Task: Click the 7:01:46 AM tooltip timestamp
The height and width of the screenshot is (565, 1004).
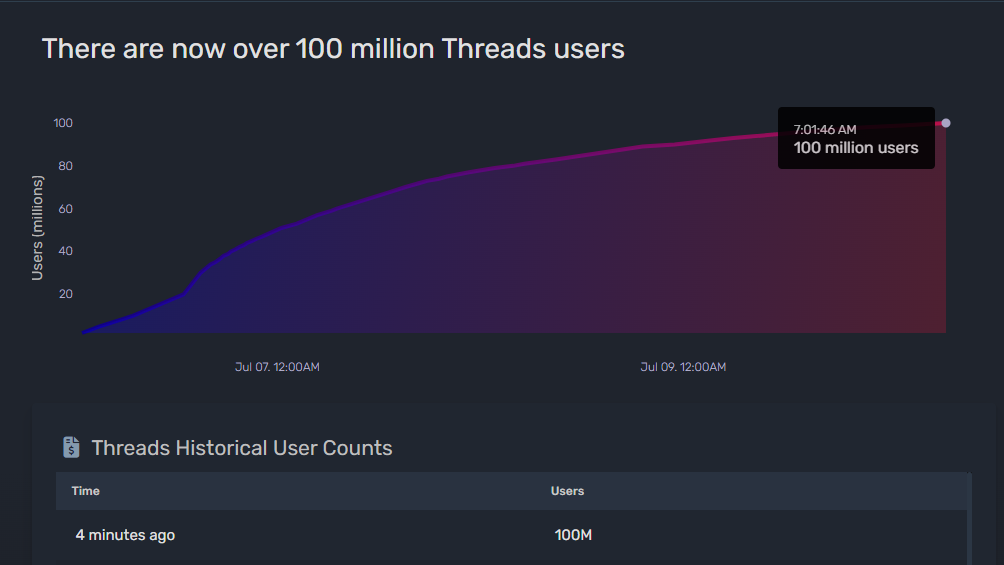Action: click(x=825, y=129)
